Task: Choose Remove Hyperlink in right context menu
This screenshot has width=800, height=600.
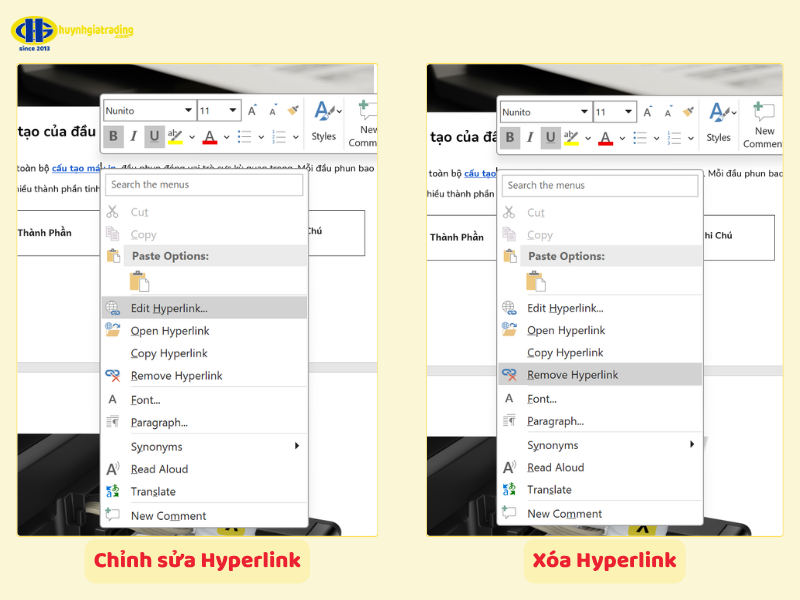Action: click(x=572, y=375)
